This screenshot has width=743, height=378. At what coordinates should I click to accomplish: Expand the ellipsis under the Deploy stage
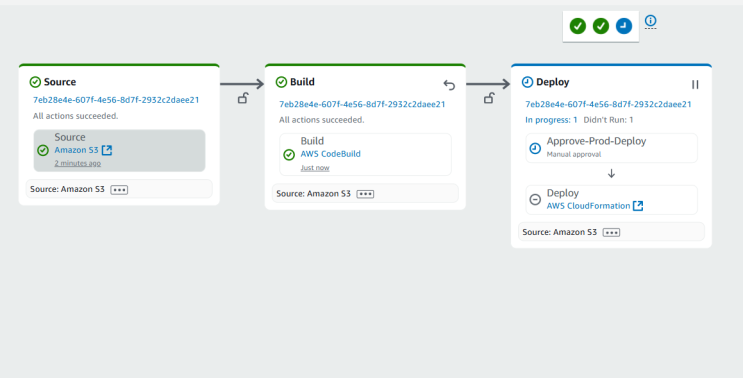coord(611,232)
